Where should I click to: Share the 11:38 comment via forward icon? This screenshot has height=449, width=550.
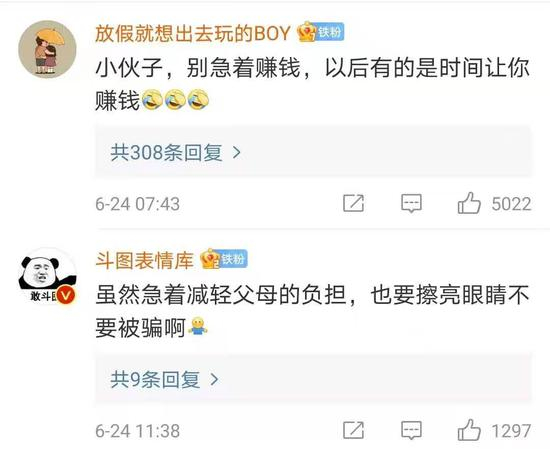353,430
